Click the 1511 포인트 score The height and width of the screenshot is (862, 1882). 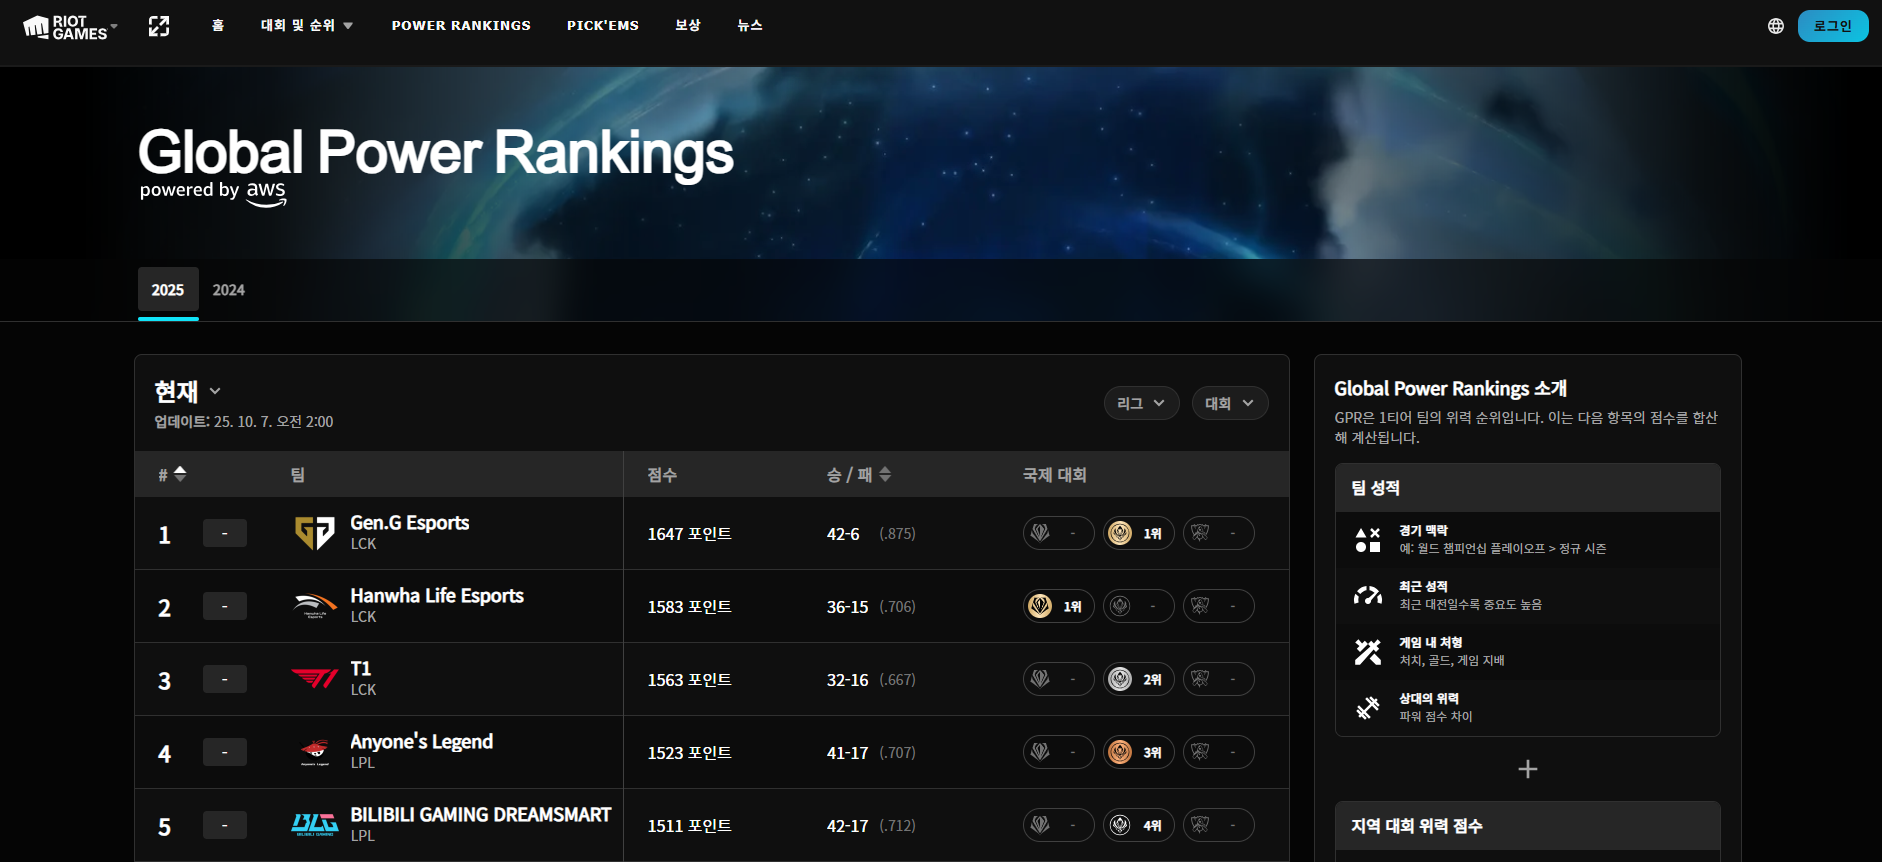point(689,826)
